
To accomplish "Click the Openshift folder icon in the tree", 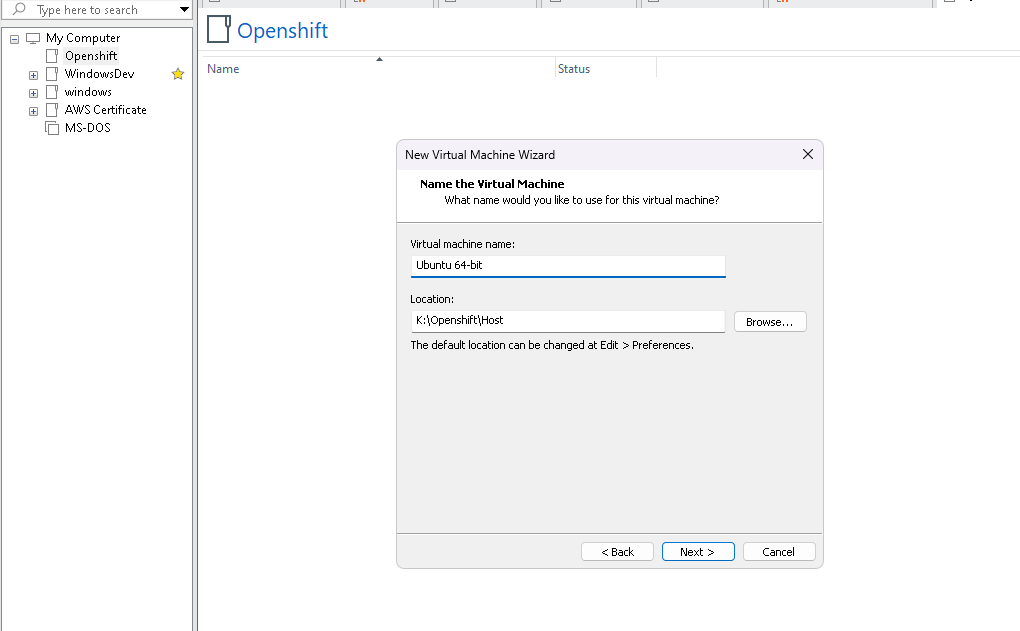I will 52,56.
